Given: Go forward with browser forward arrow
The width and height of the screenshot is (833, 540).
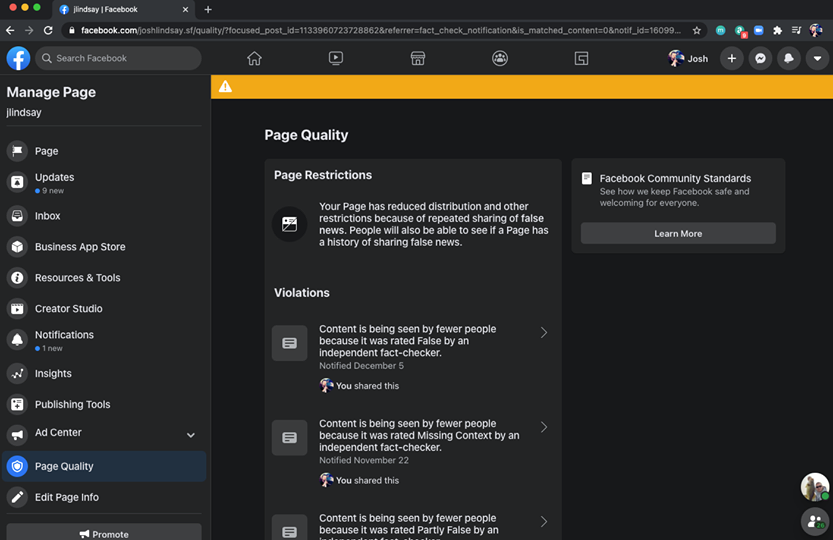Looking at the screenshot, I should coord(29,30).
